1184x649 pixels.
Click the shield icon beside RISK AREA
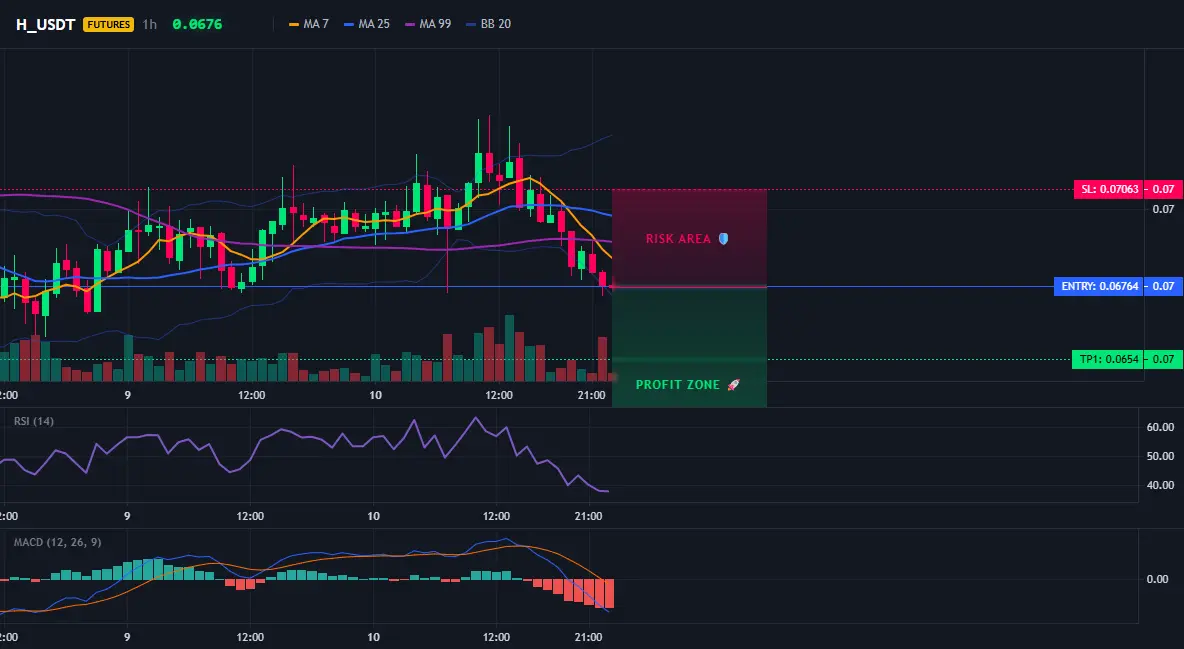coord(723,239)
